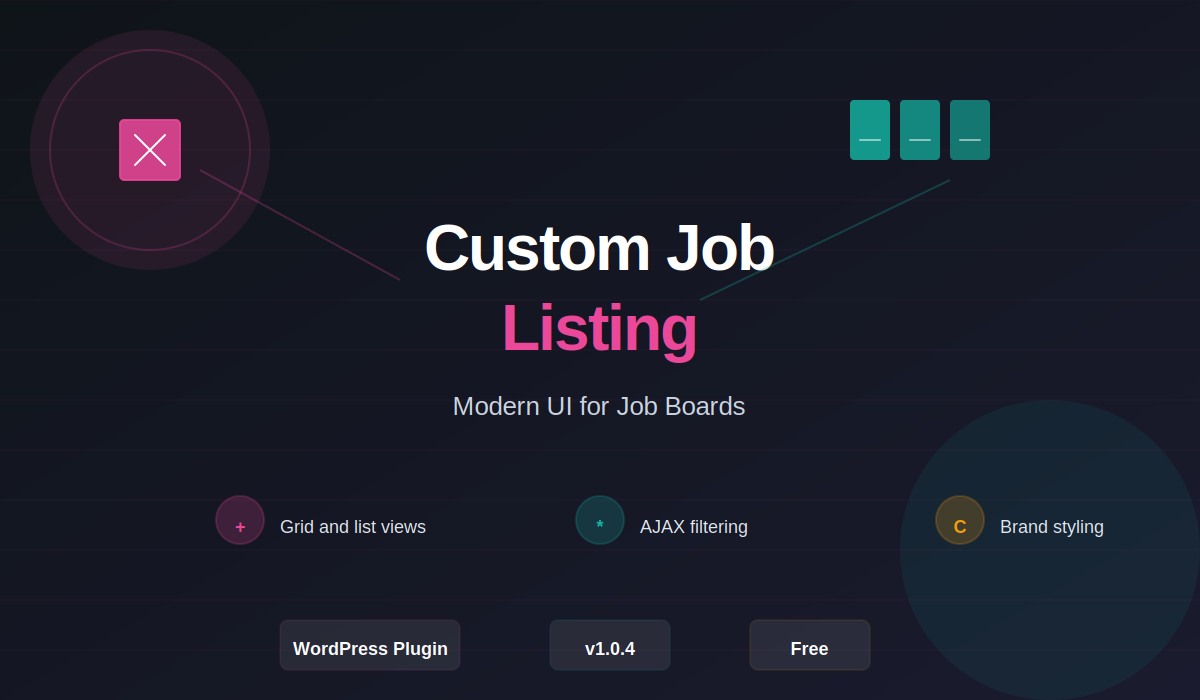Click the 'Grid and list views' text
Viewport: 1200px width, 700px height.
tap(353, 527)
